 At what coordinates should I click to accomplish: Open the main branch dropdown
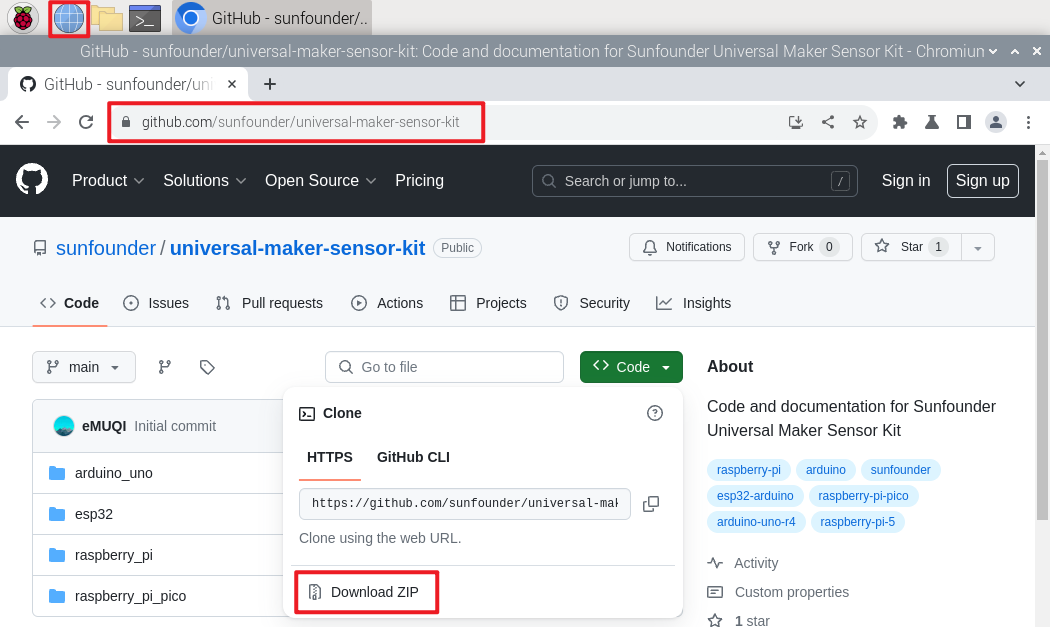[84, 367]
